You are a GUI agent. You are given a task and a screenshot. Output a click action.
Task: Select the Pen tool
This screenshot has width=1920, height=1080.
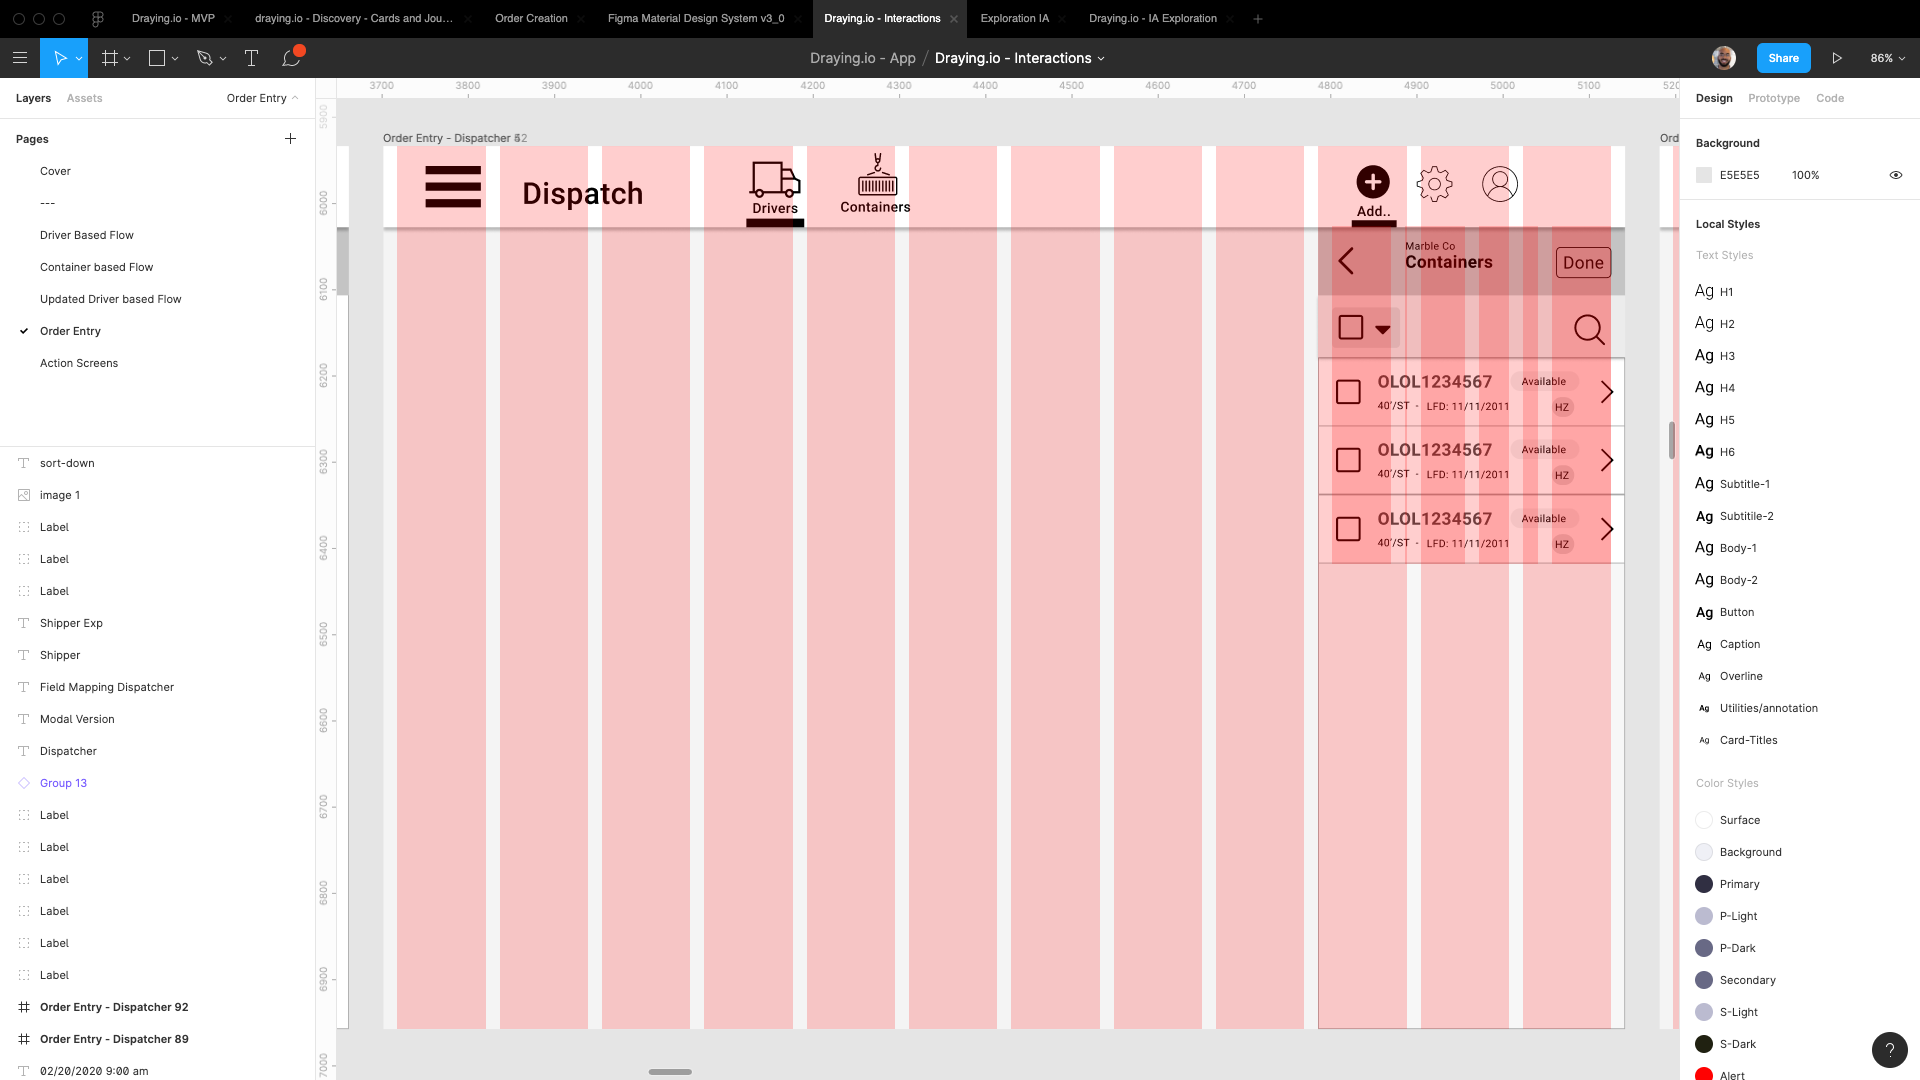pos(205,58)
